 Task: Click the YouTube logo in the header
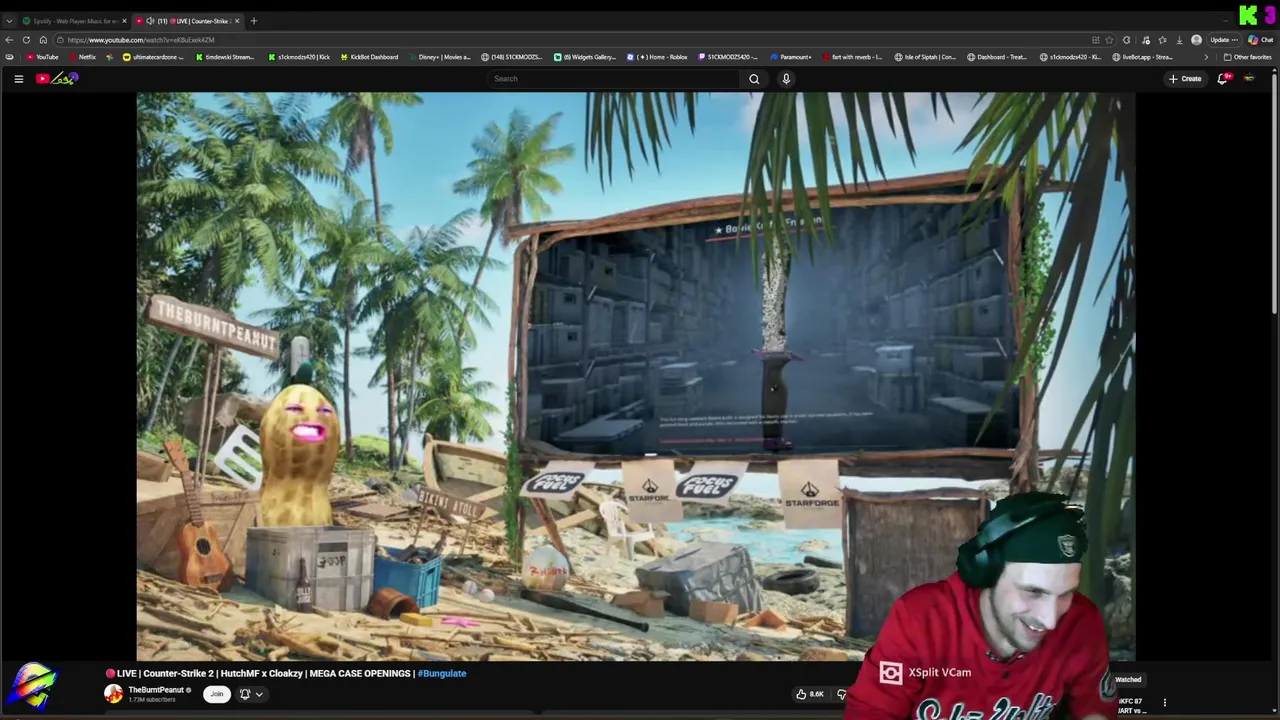coord(57,78)
